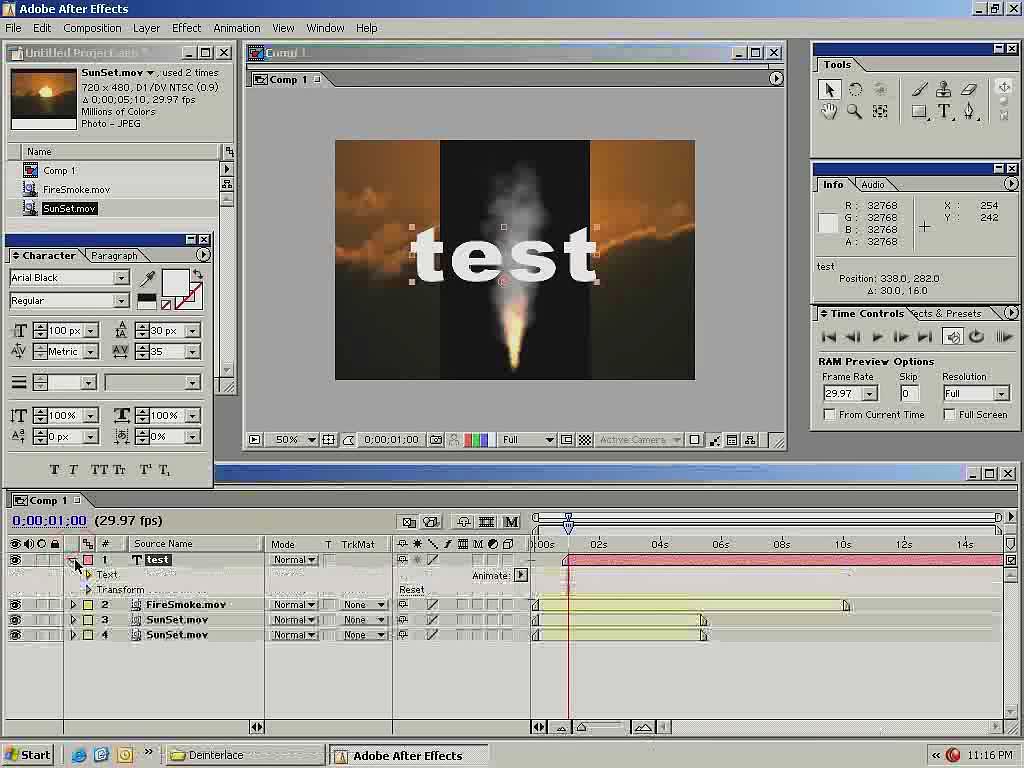1024x768 pixels.
Task: Select the Clone Stamp tool
Action: click(x=944, y=89)
